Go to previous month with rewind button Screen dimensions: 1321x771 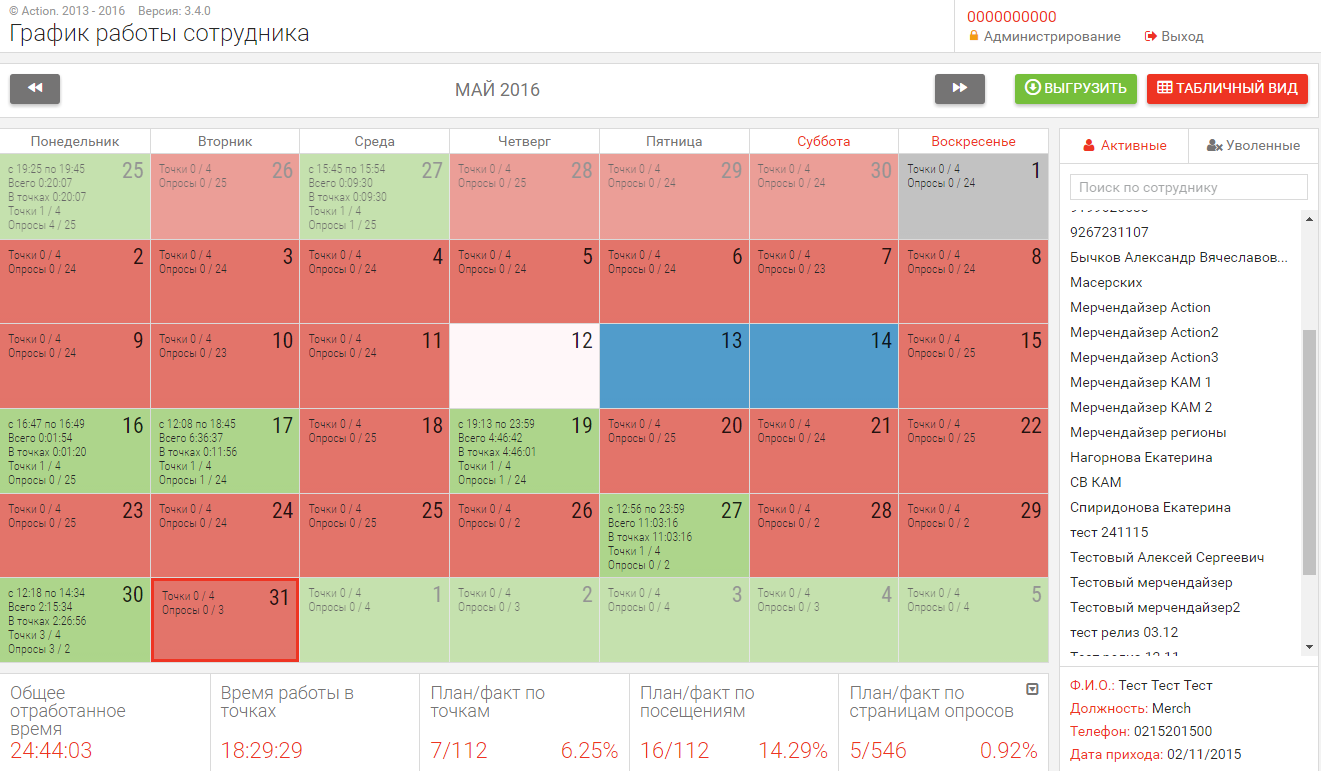click(x=35, y=89)
